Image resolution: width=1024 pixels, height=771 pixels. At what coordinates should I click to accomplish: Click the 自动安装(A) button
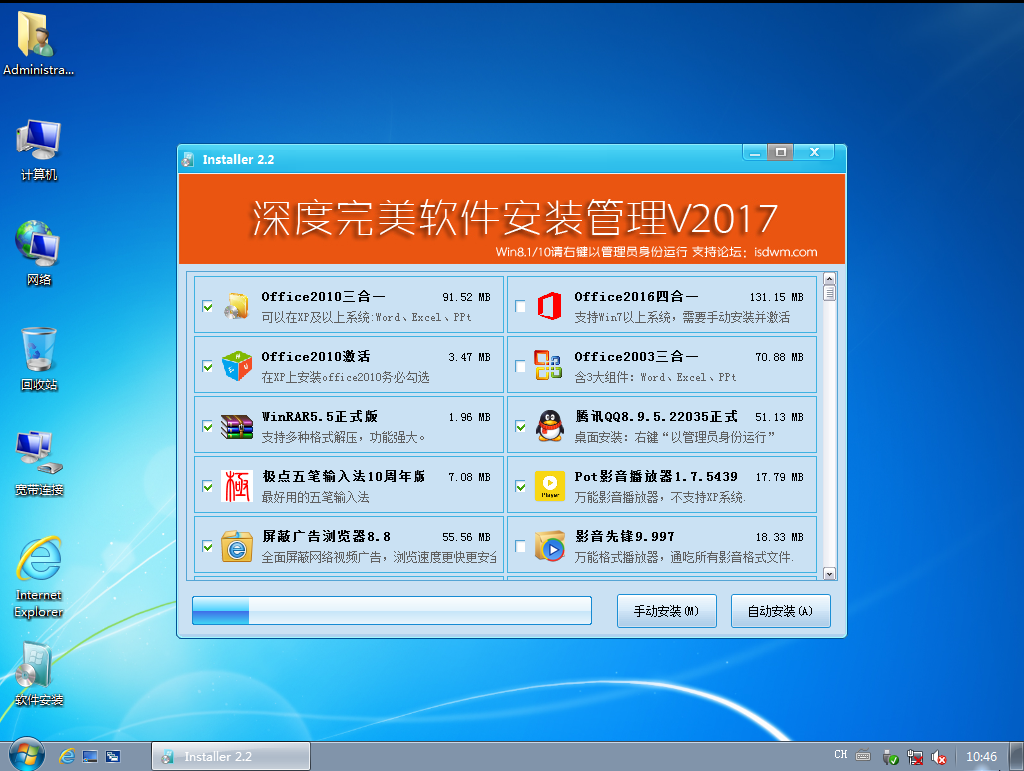click(780, 611)
